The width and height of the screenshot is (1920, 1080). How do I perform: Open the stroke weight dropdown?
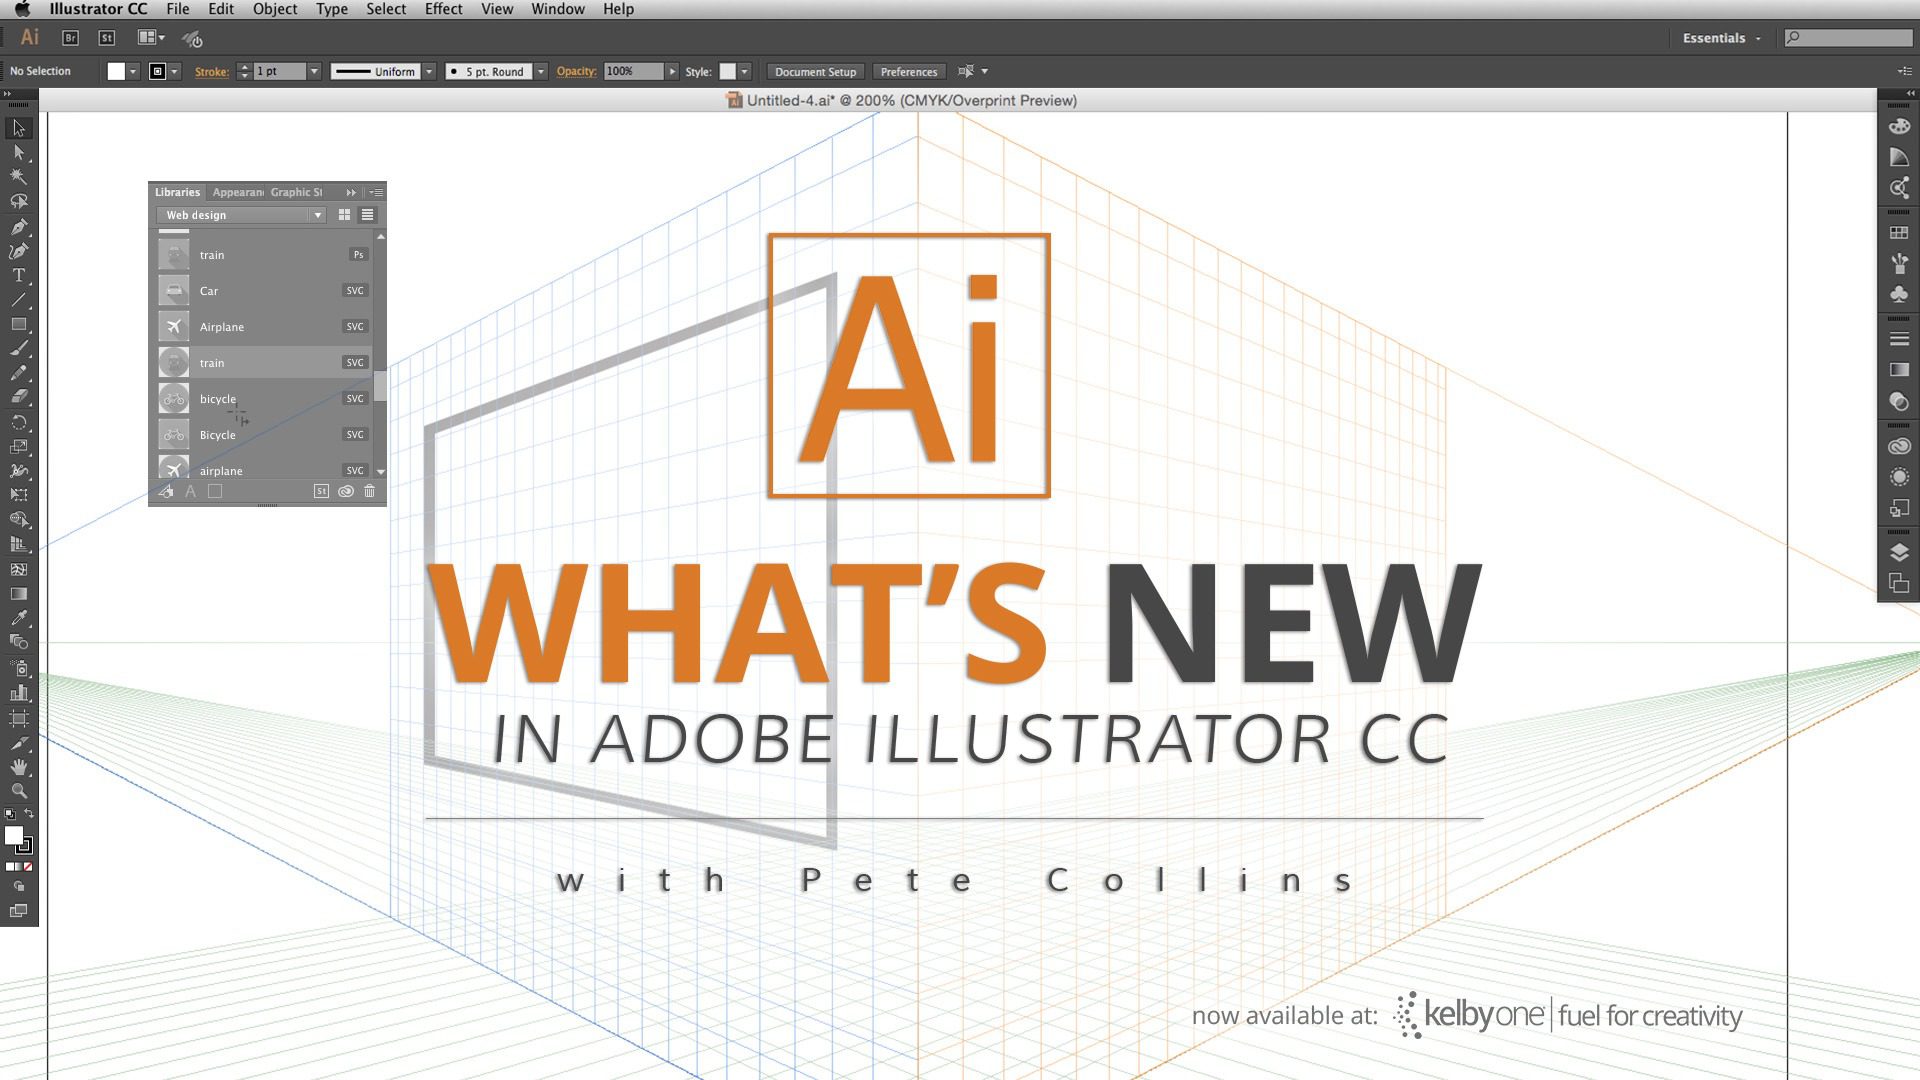click(314, 71)
